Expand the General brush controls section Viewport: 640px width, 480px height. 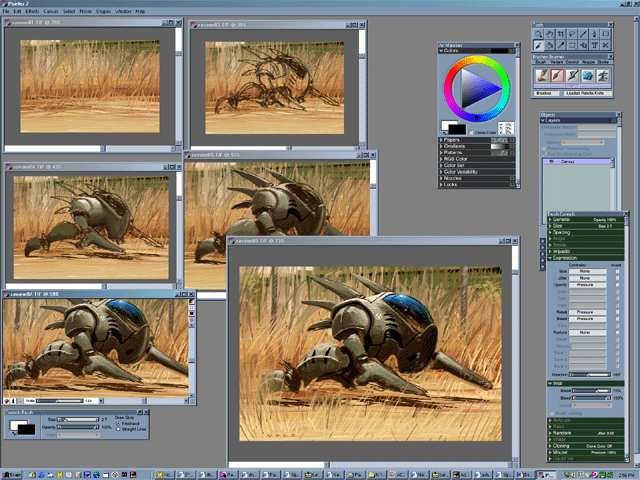(550, 220)
